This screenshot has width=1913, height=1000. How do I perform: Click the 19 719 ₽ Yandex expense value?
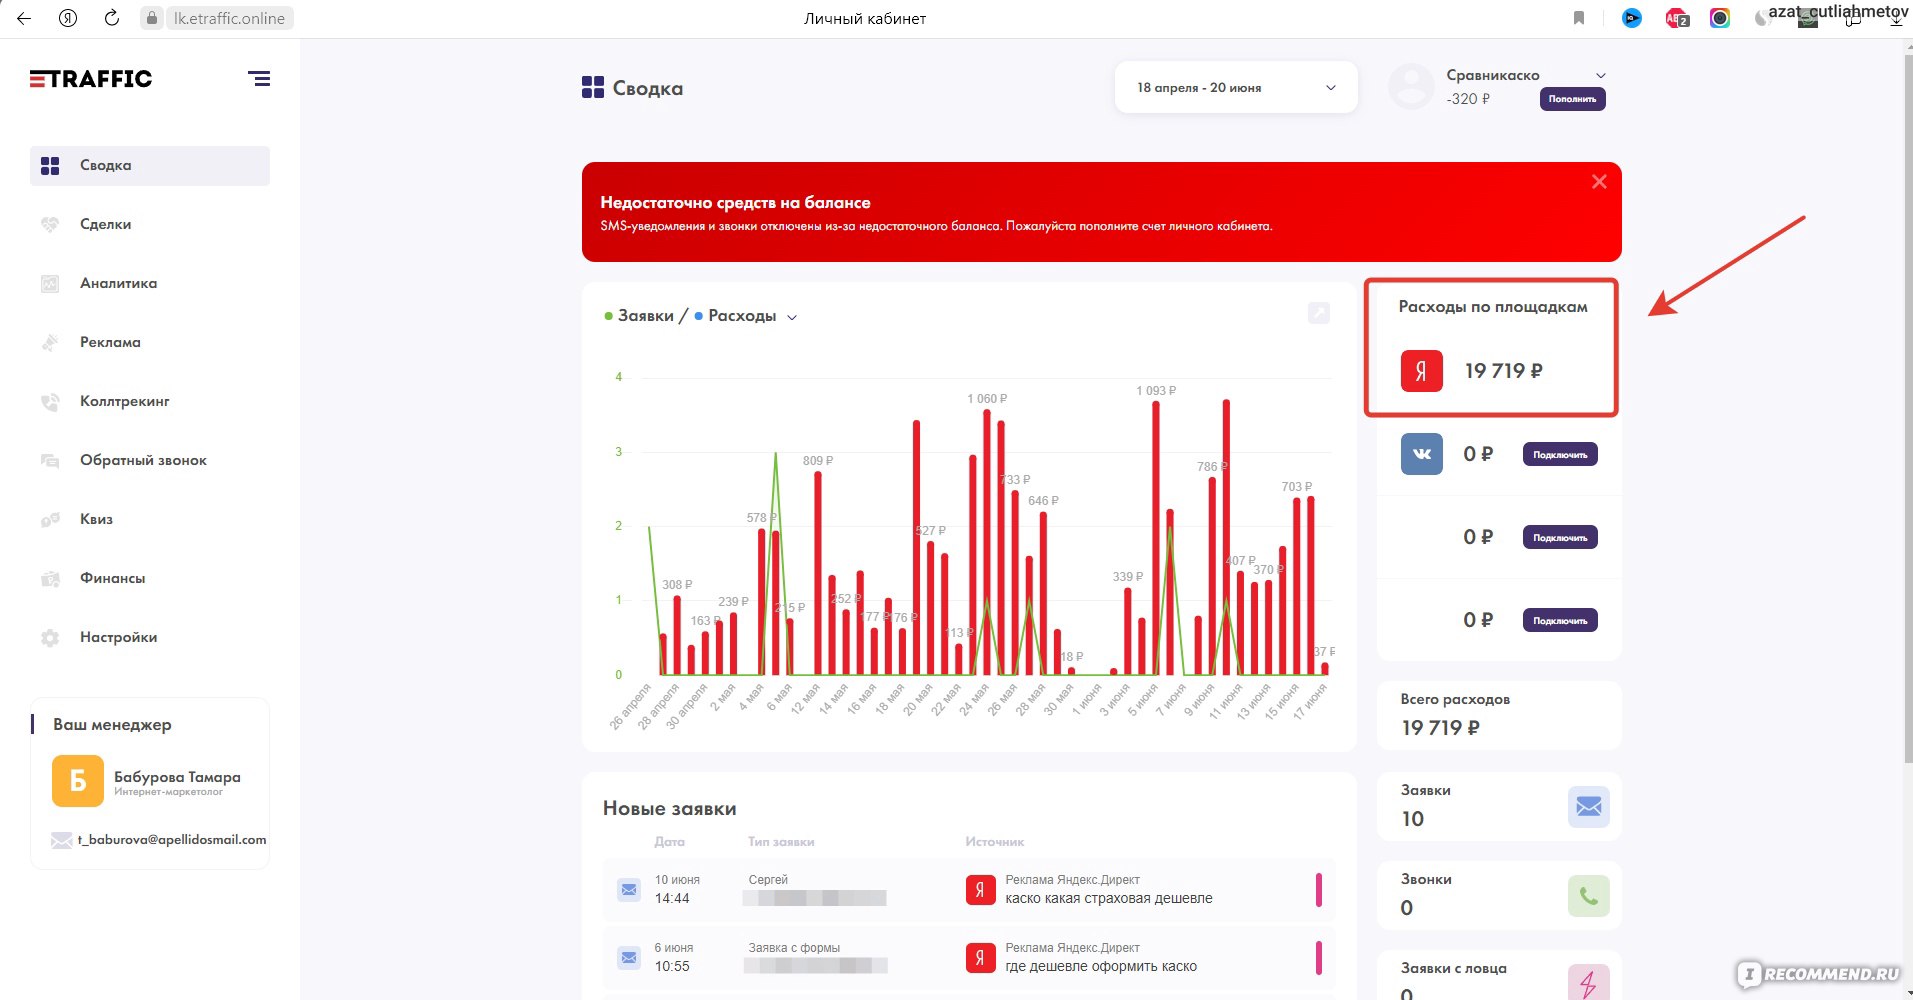tap(1503, 371)
